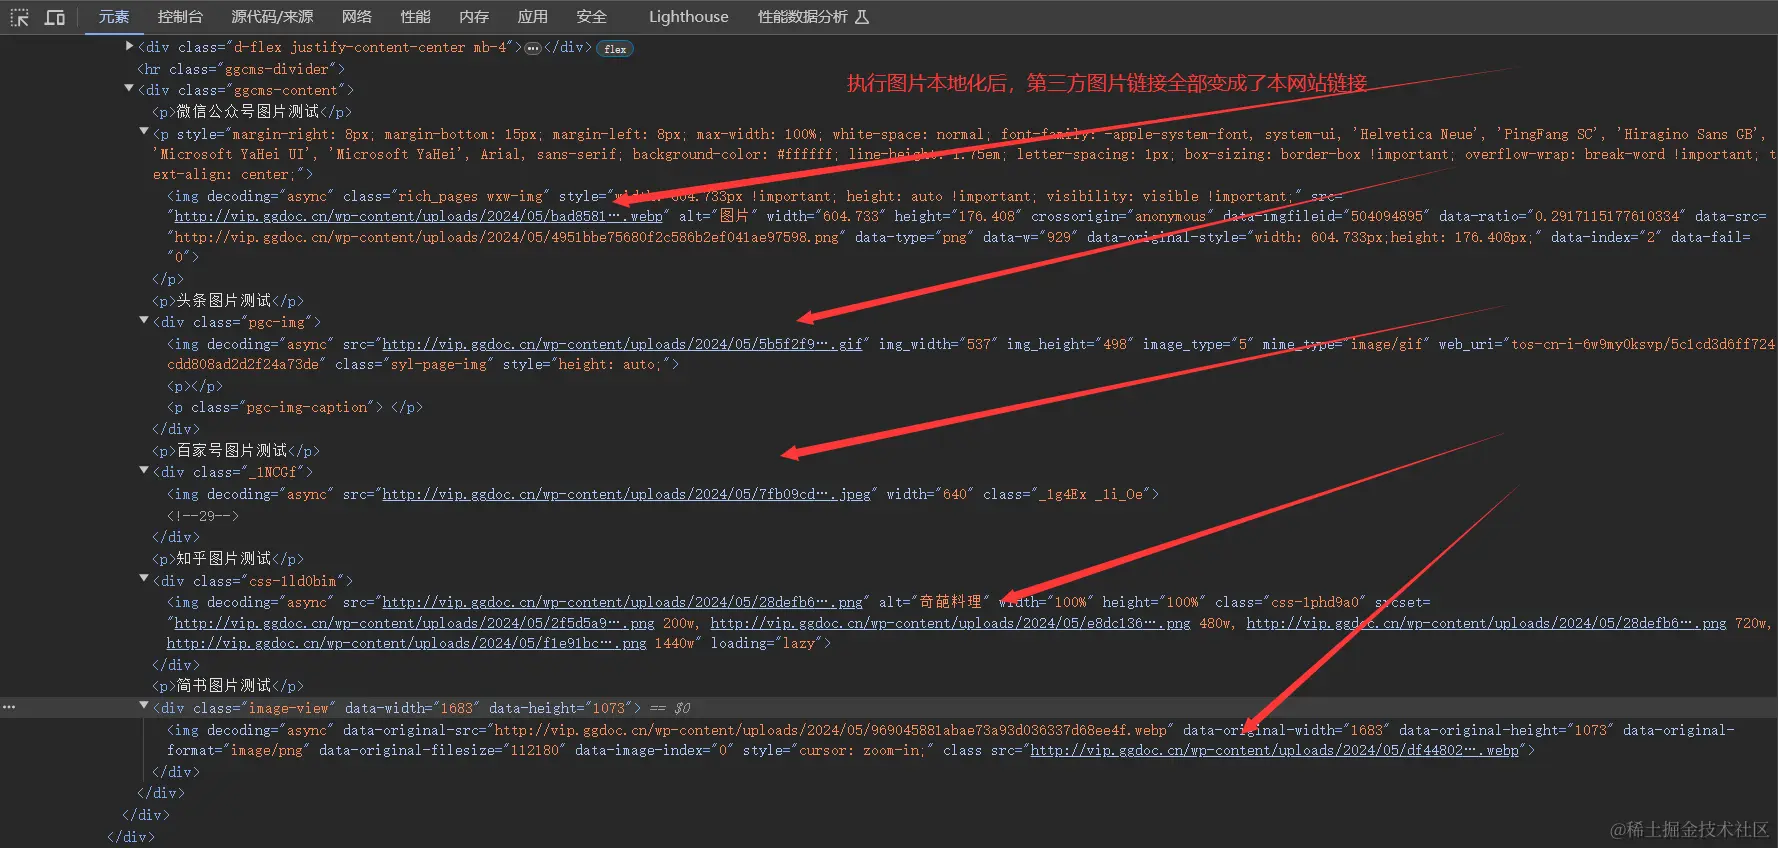
Task: Switch to the 安全 tab
Action: (591, 17)
